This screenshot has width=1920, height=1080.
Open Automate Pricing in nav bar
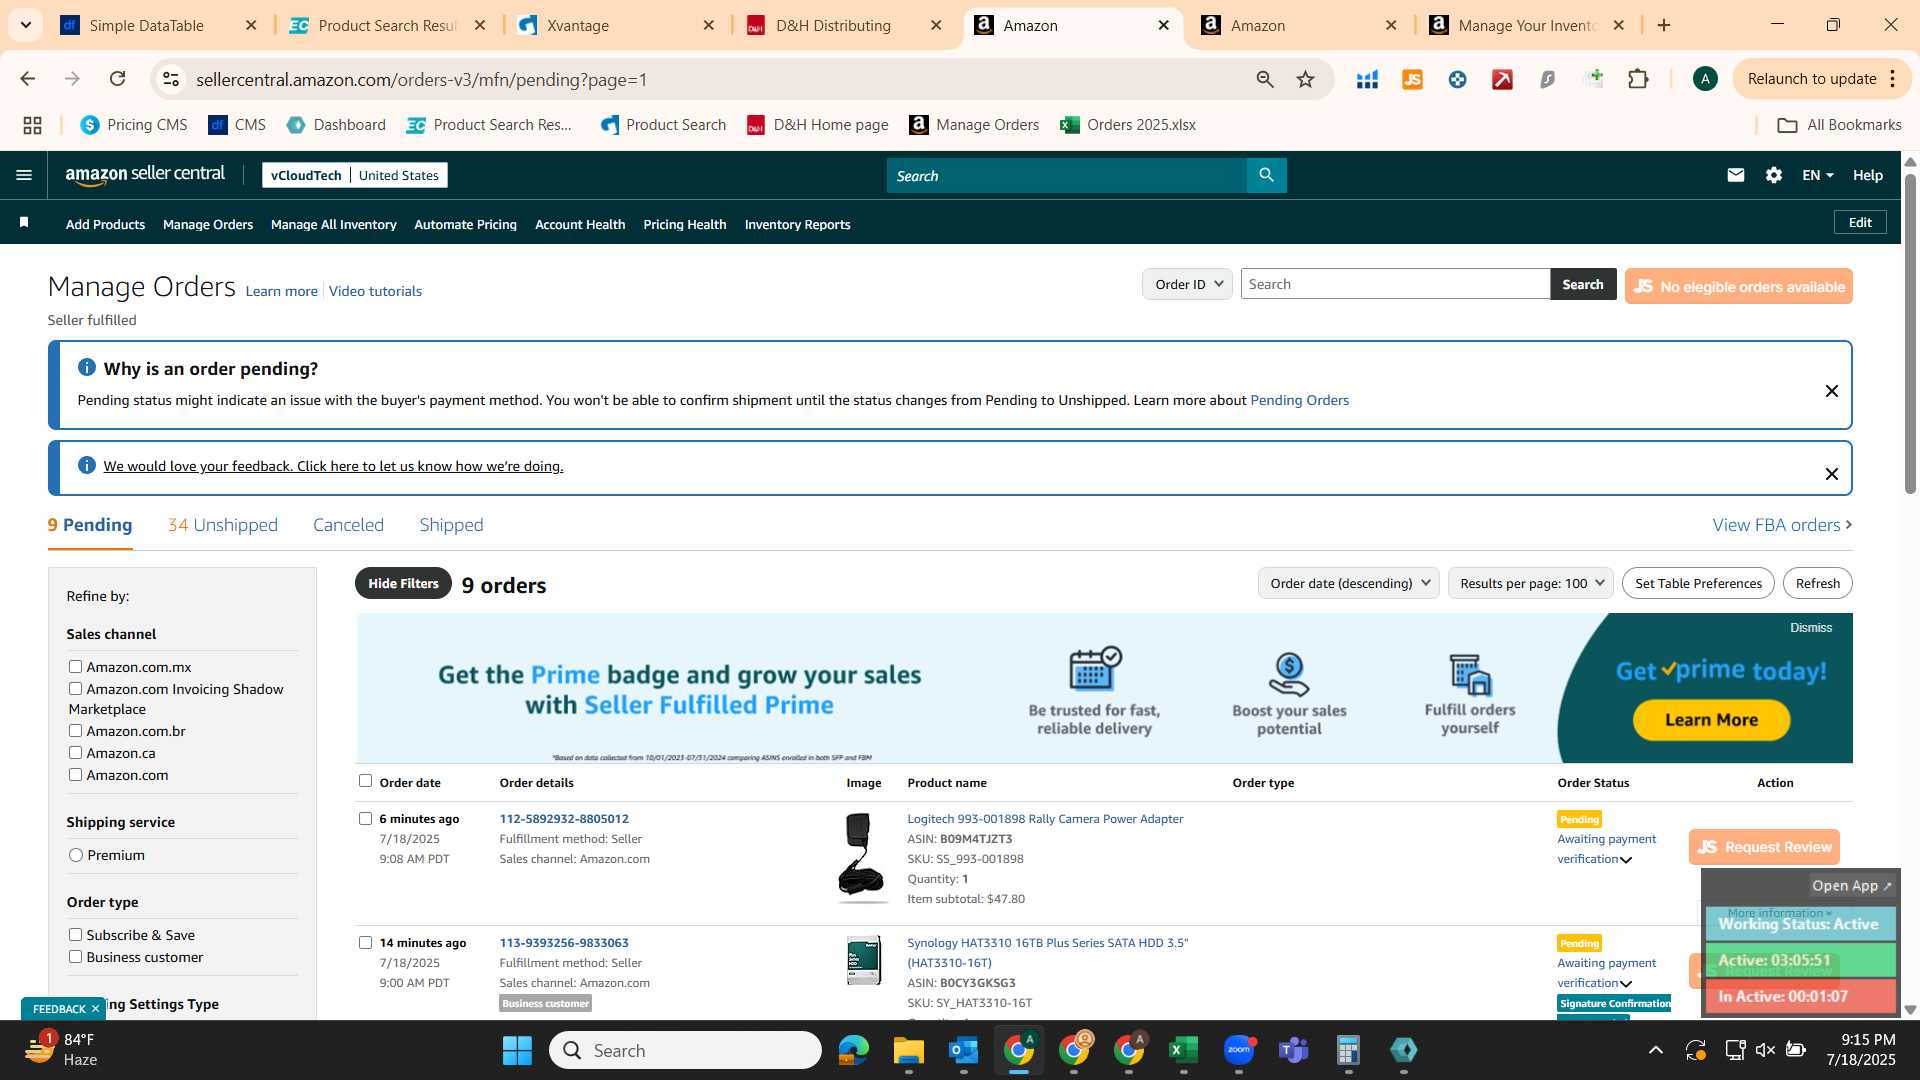coord(465,224)
